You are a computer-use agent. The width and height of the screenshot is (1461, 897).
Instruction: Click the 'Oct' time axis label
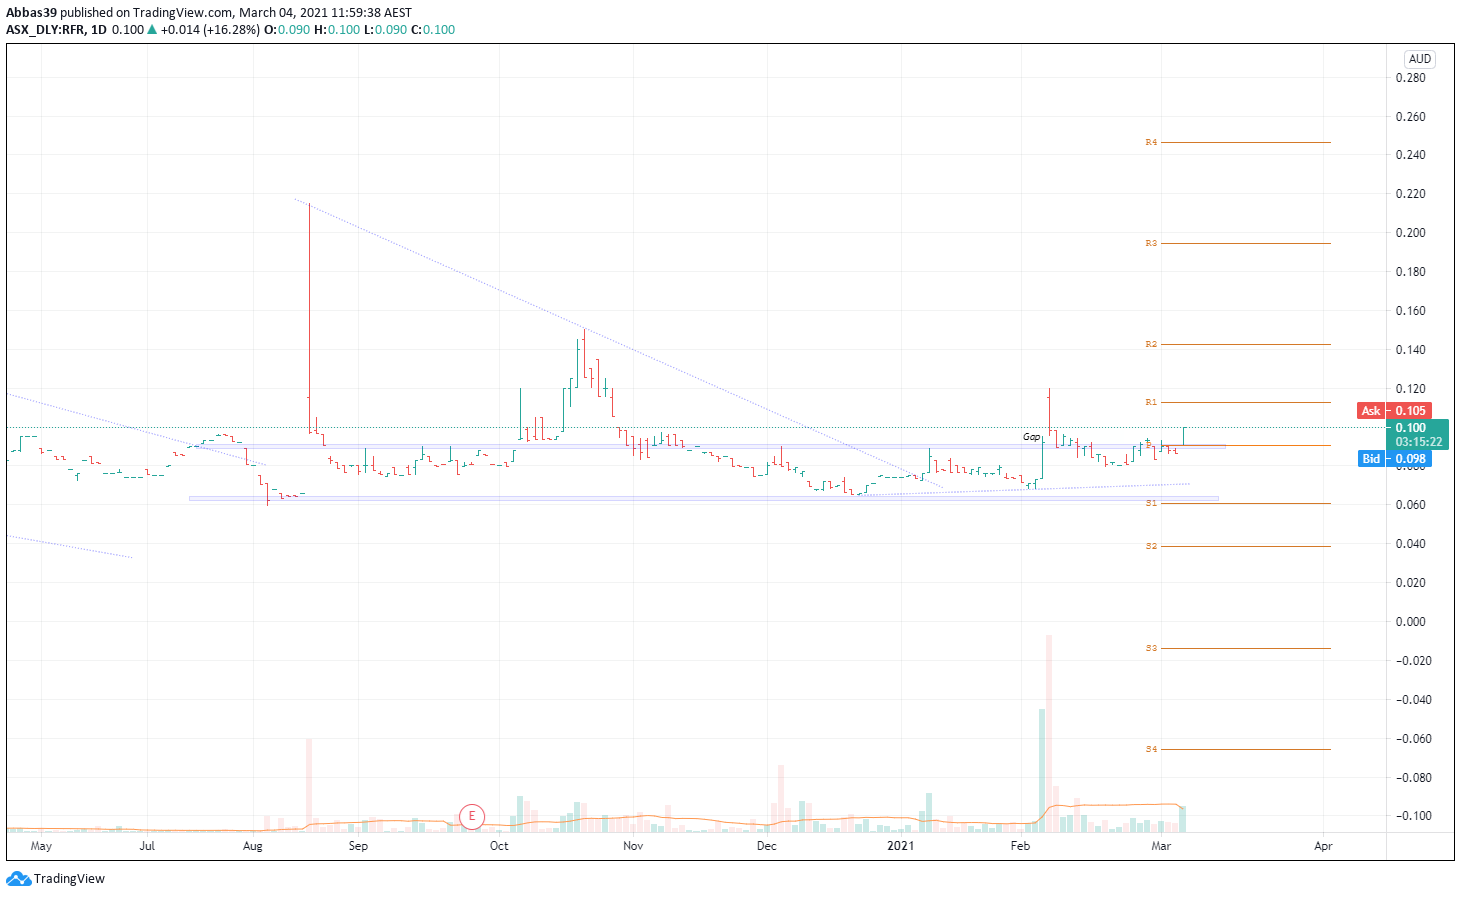coord(499,846)
